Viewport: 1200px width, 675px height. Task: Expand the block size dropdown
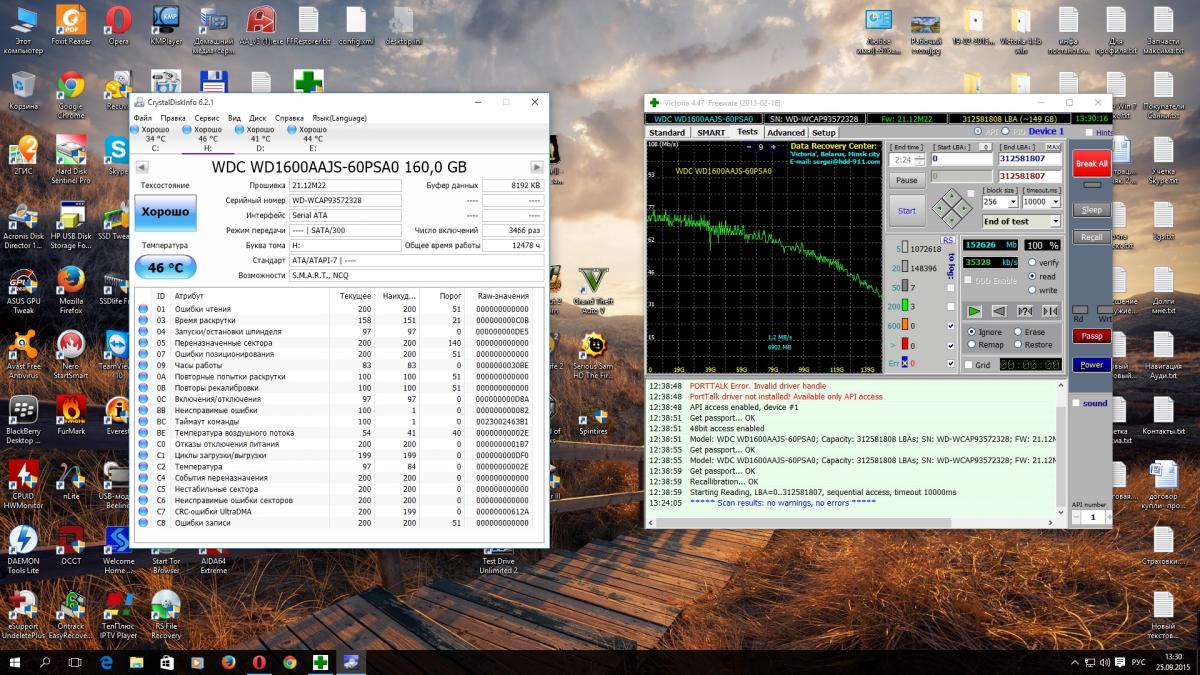[1013, 201]
